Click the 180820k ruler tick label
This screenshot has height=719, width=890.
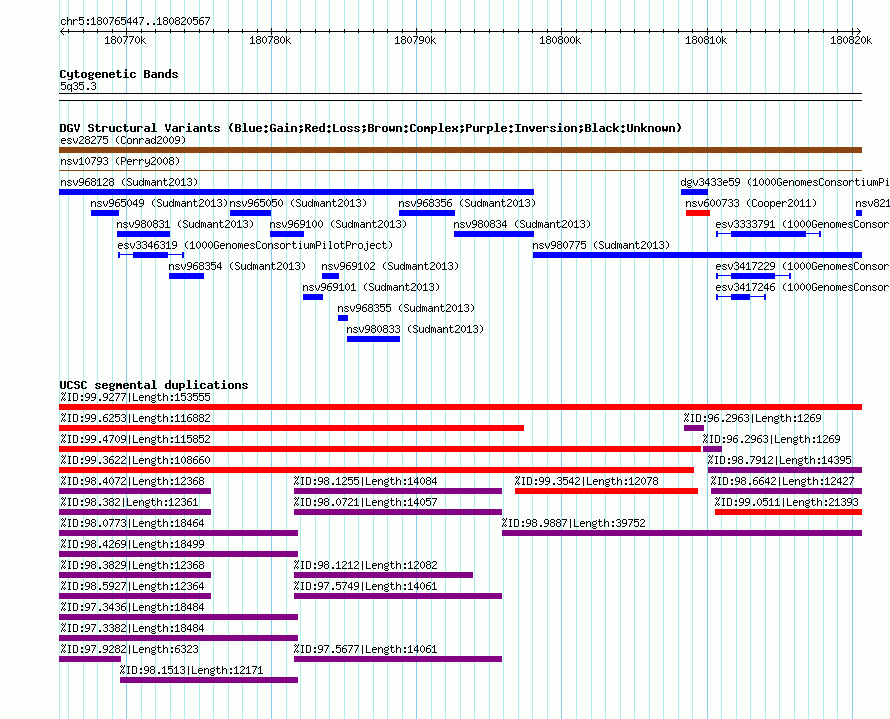[x=851, y=40]
